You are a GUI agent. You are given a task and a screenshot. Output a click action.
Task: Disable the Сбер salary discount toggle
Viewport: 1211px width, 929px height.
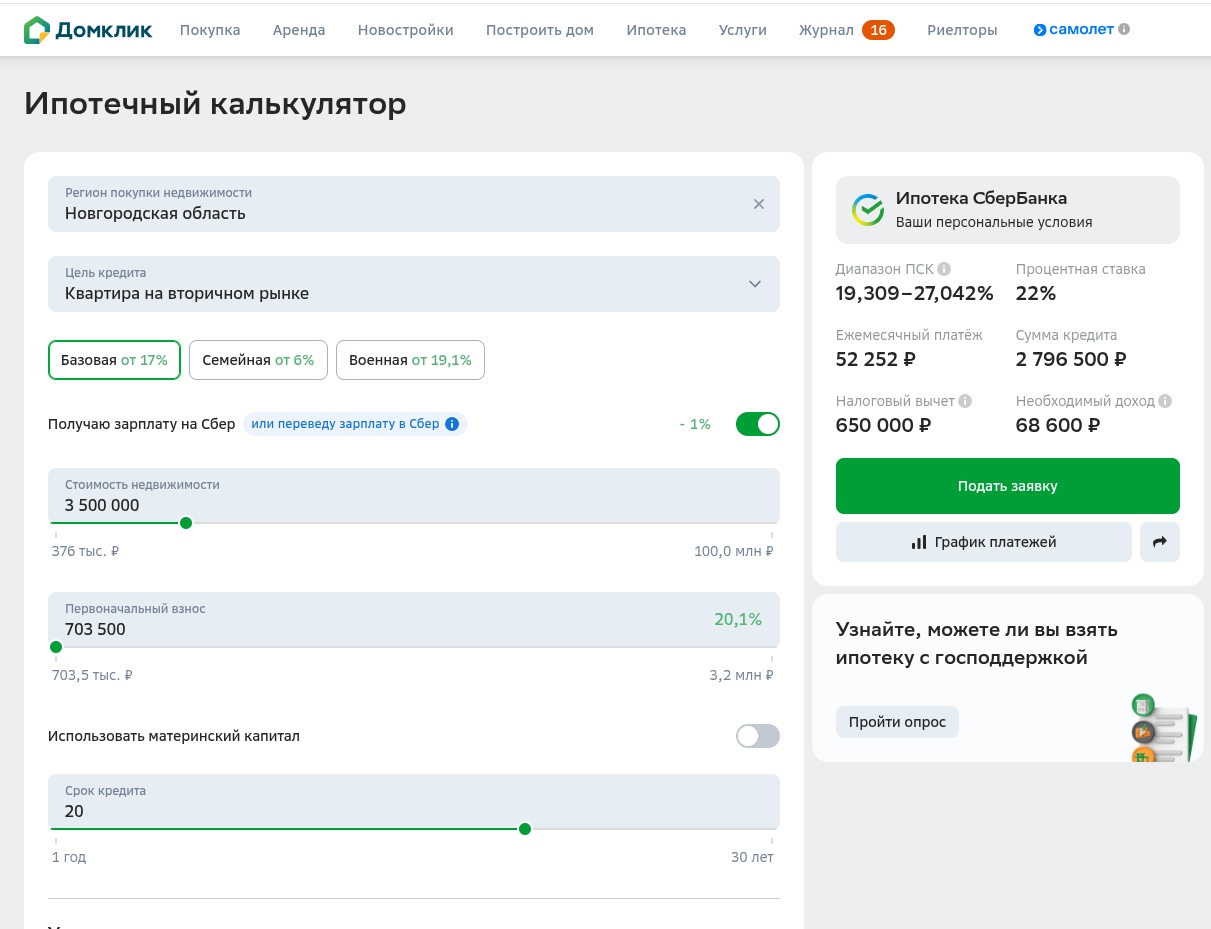pos(757,424)
